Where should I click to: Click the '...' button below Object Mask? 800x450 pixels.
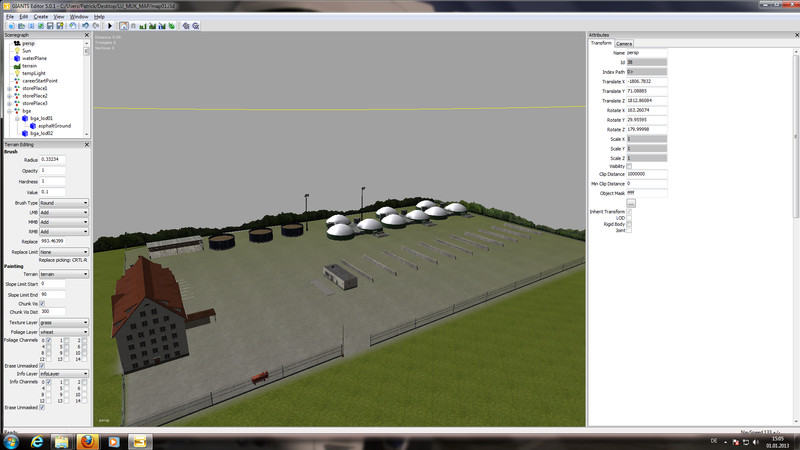point(631,203)
